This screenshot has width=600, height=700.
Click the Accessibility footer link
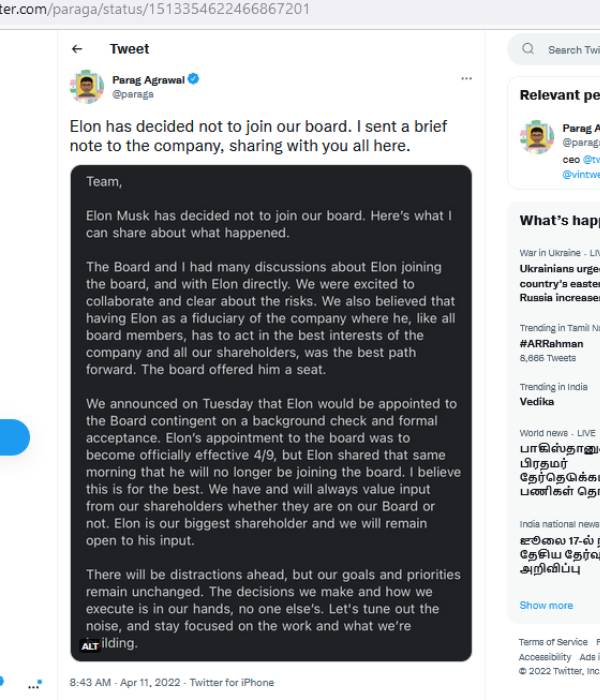[x=545, y=657]
